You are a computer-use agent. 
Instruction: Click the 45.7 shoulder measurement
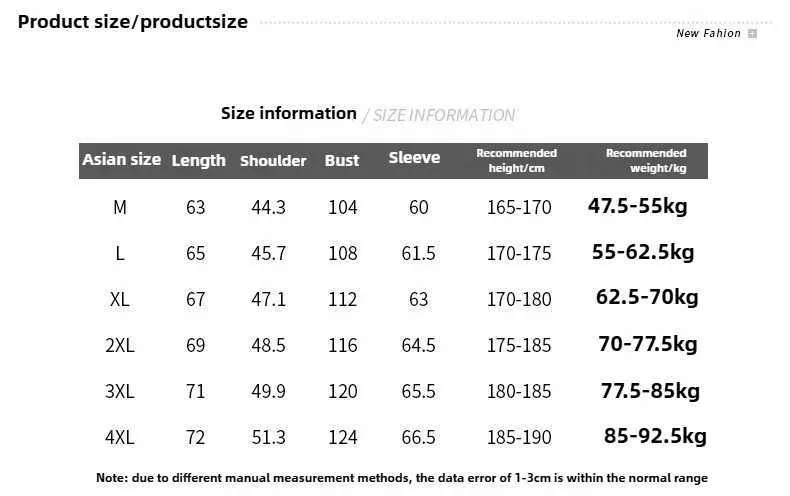(269, 253)
